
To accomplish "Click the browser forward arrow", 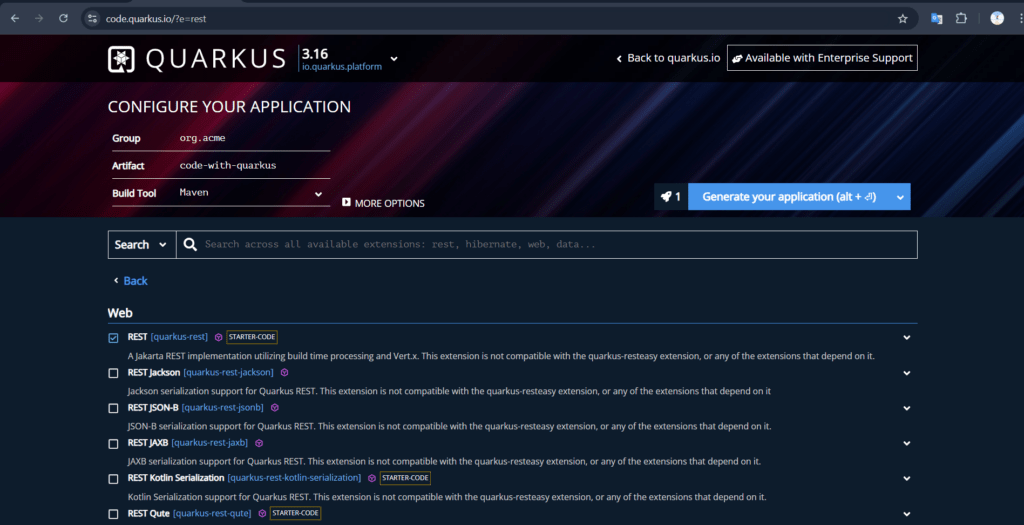I will [x=39, y=18].
